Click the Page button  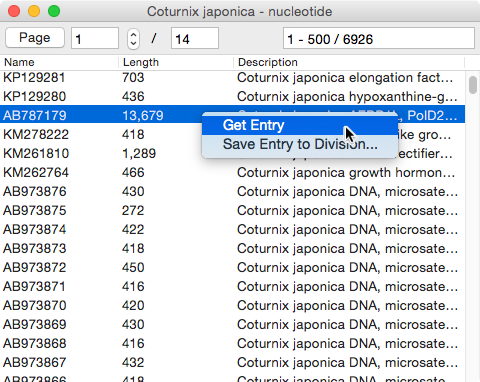[35, 38]
